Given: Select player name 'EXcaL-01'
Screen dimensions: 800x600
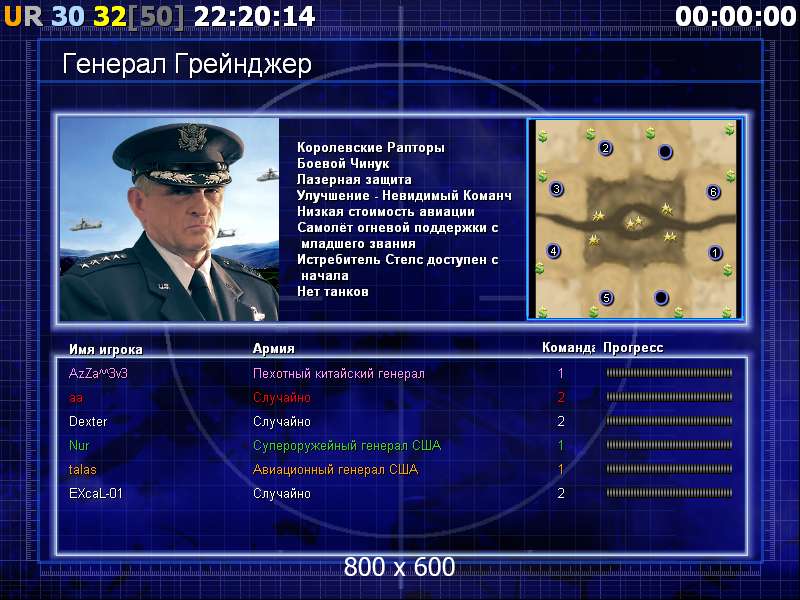Looking at the screenshot, I should 96,493.
